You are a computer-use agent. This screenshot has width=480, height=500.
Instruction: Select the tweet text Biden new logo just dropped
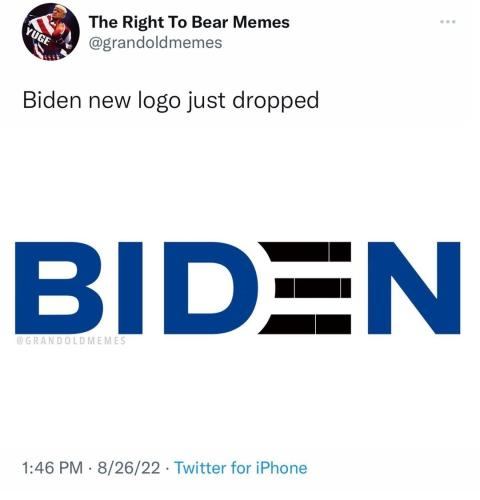point(171,101)
